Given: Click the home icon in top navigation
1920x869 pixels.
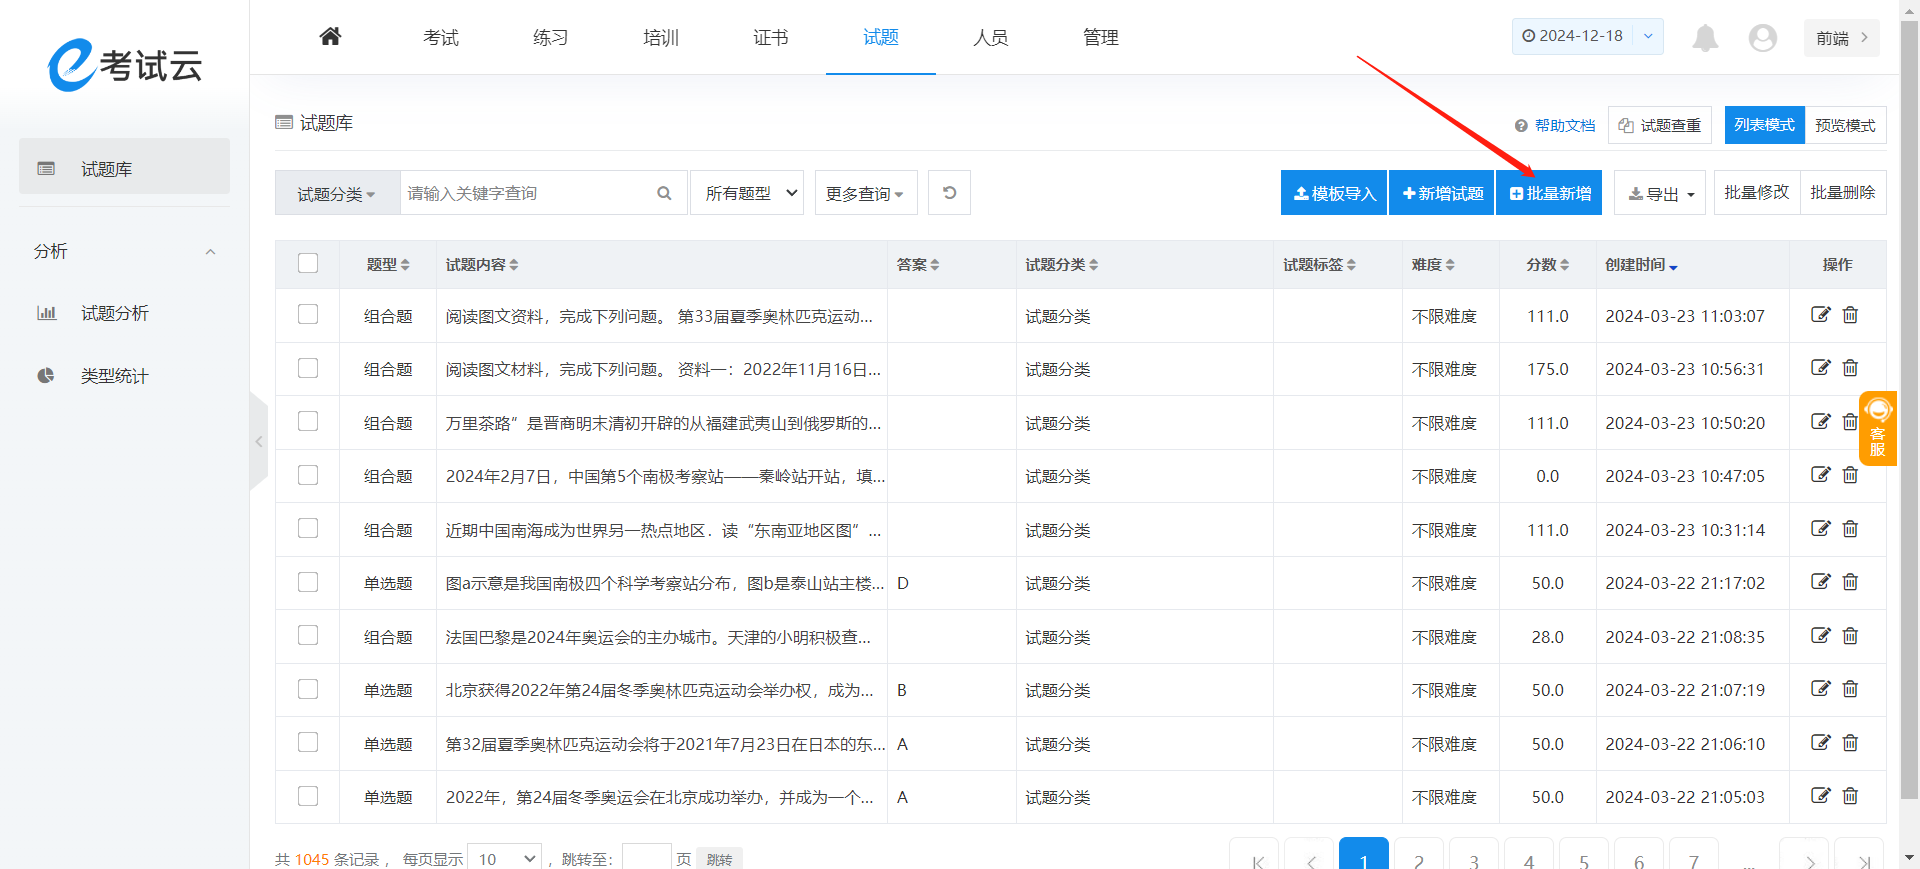Looking at the screenshot, I should tap(330, 37).
